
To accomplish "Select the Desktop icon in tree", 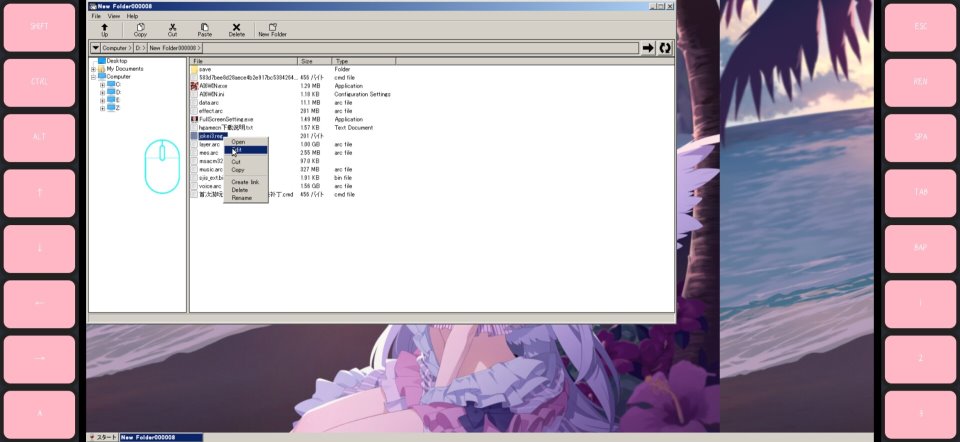I will [102, 61].
